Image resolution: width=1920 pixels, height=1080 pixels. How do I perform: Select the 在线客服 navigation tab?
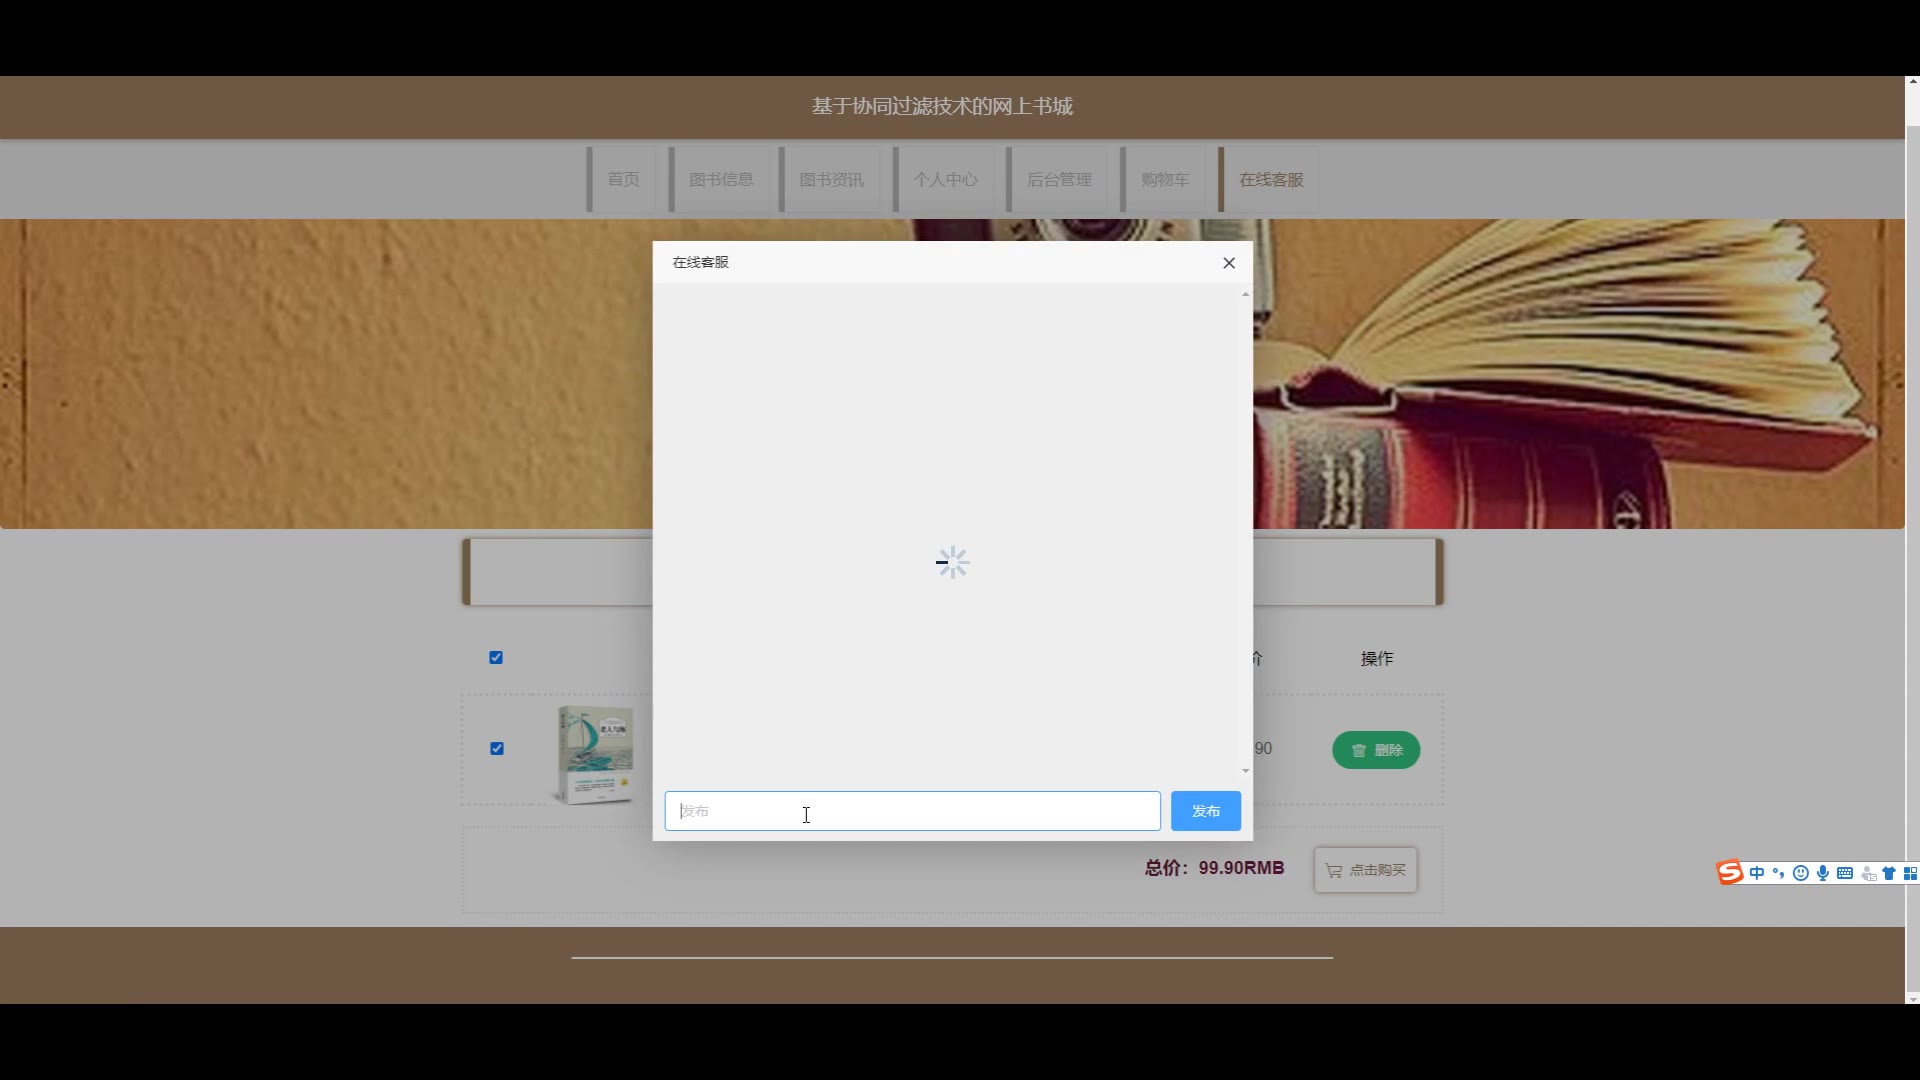click(1269, 180)
